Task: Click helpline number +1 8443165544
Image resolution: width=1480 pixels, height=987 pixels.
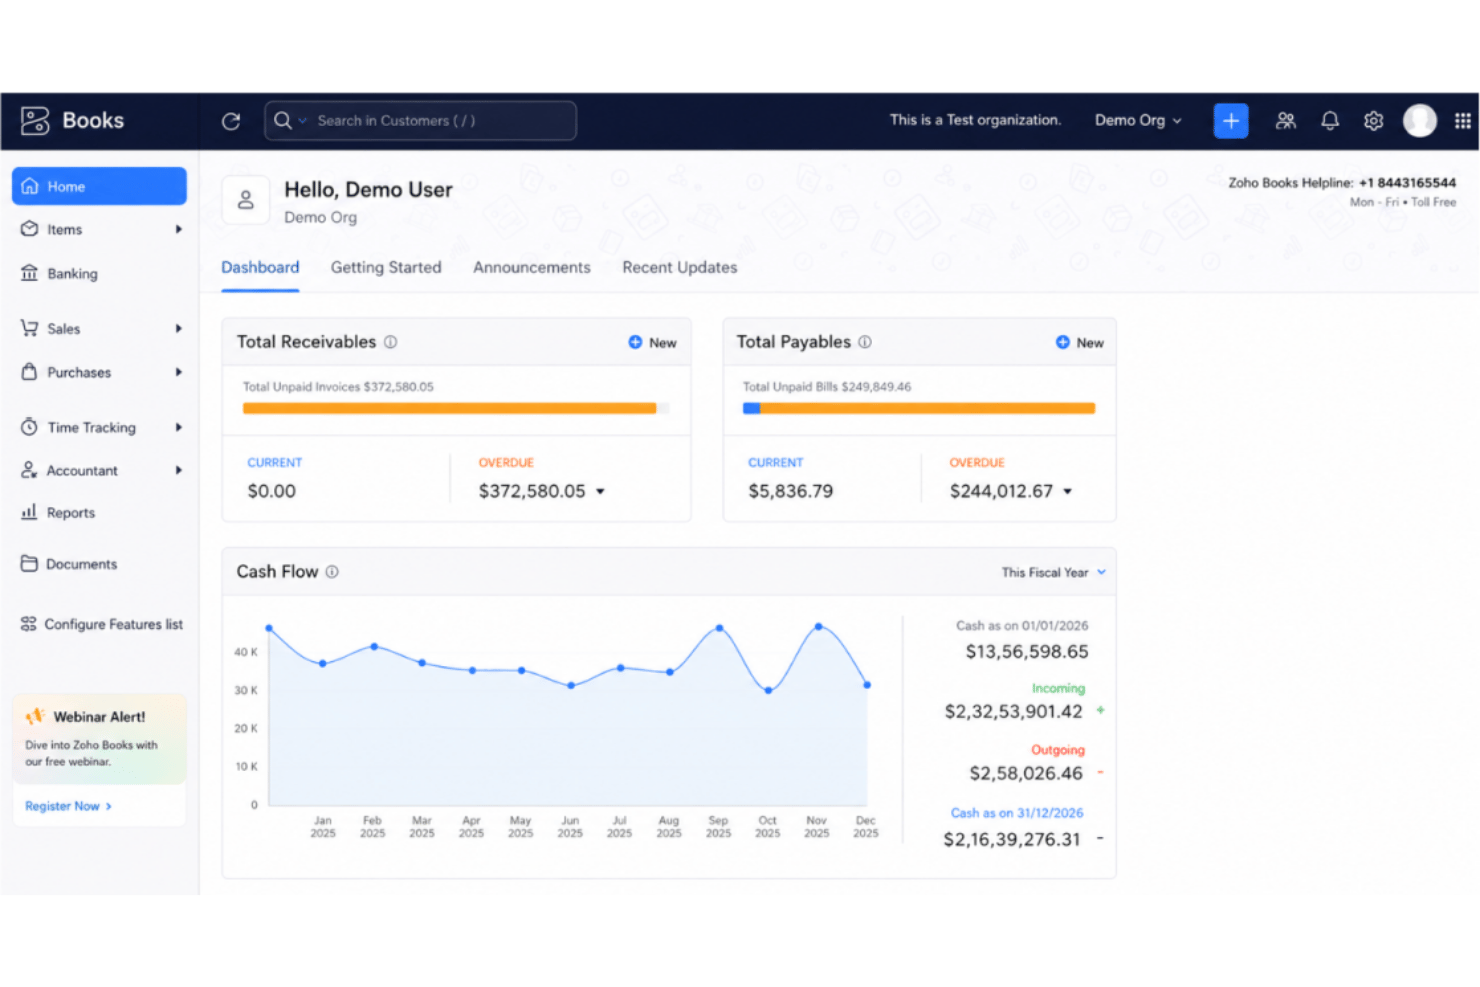Action: pyautogui.click(x=1407, y=183)
